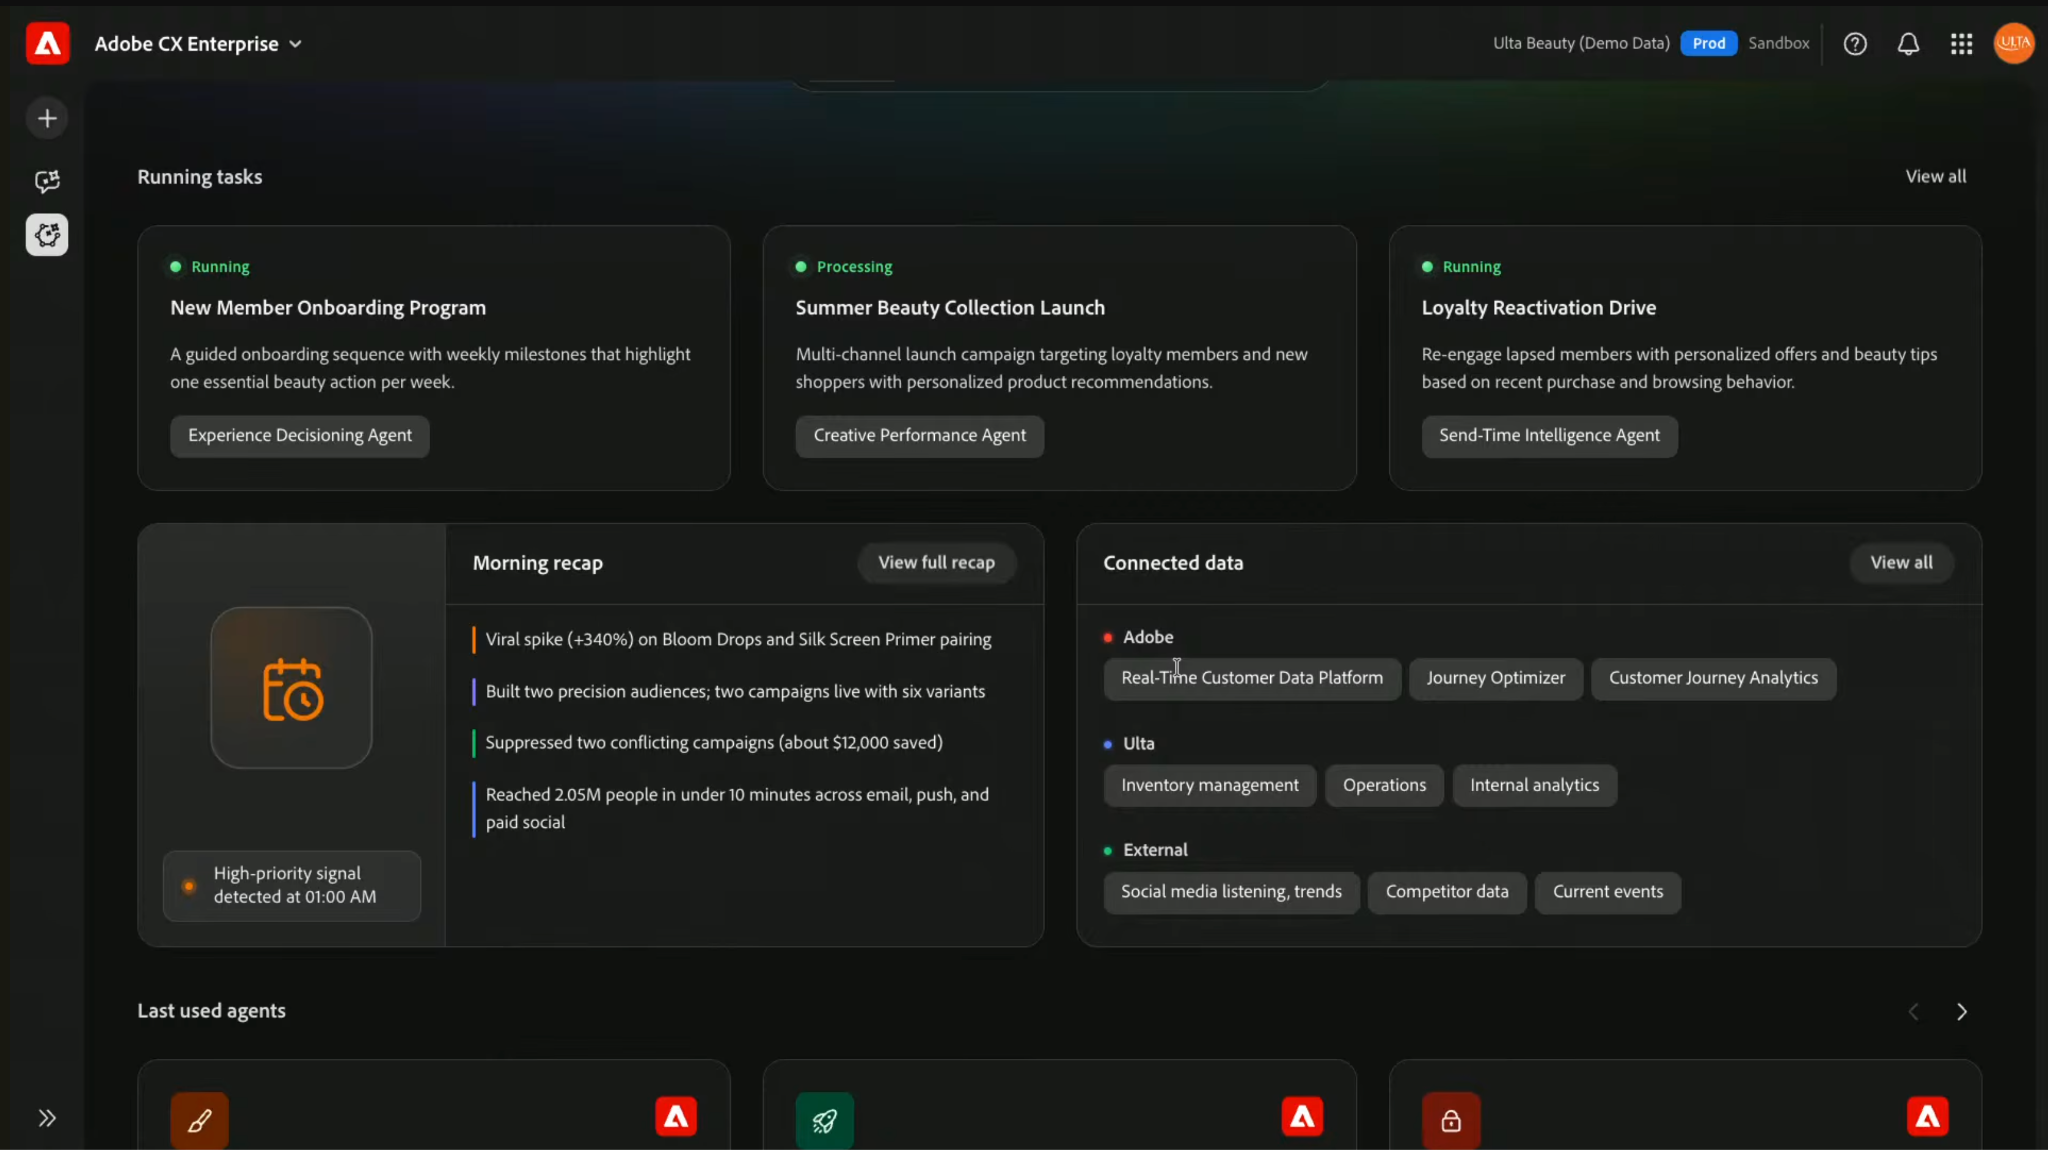Click the Ulta Beauty (Demo Data) organization label
The width and height of the screenshot is (2048, 1150).
[1581, 43]
